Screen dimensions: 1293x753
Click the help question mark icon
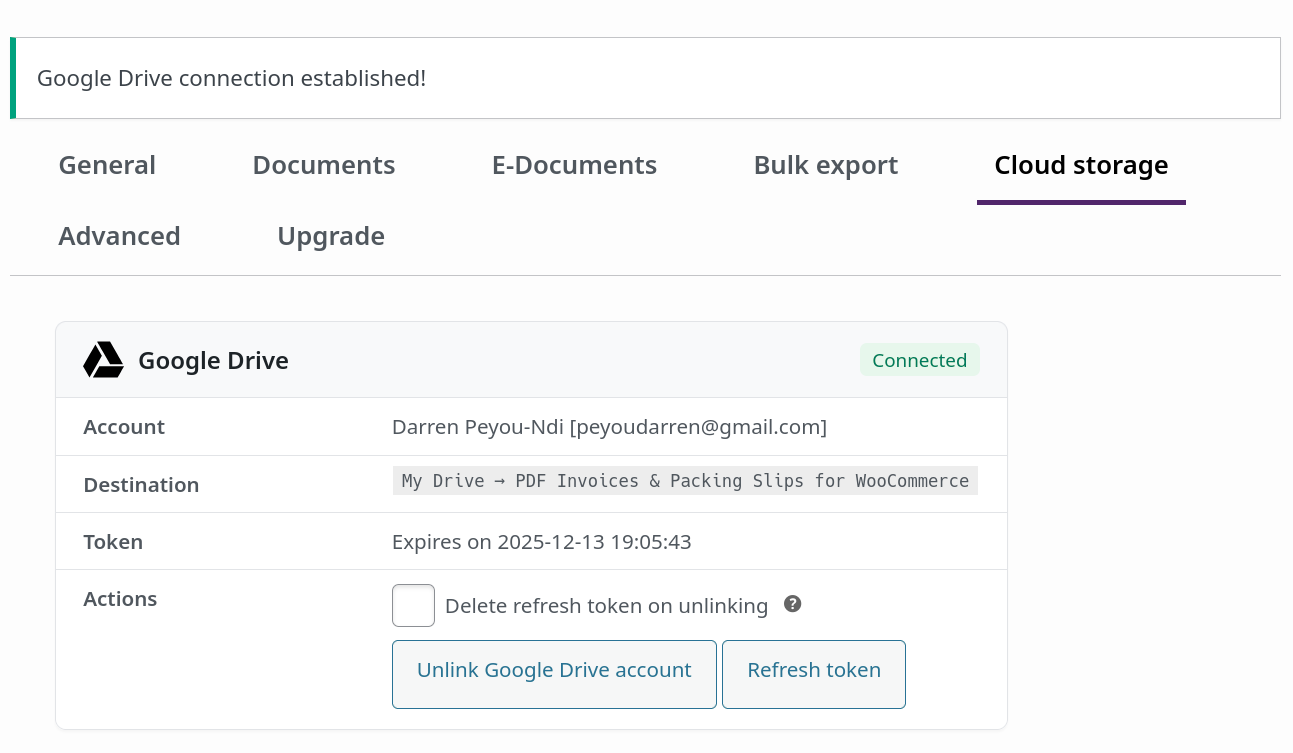tap(792, 604)
